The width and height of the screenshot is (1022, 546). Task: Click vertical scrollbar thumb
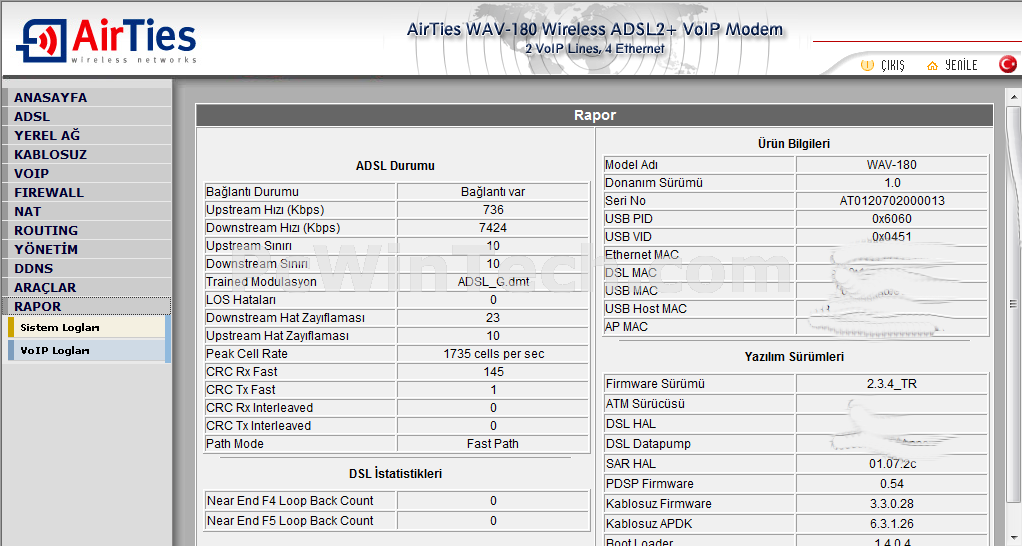click(x=1013, y=304)
